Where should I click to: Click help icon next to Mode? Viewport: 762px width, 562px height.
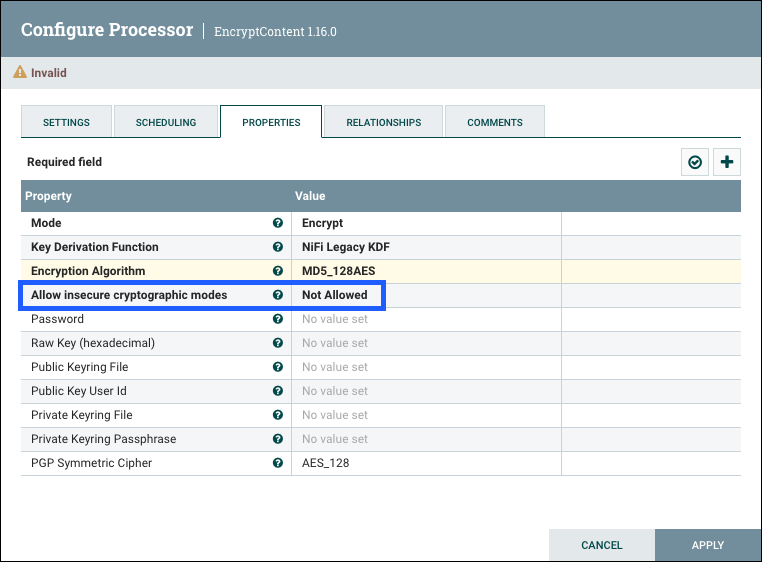pyautogui.click(x=278, y=223)
